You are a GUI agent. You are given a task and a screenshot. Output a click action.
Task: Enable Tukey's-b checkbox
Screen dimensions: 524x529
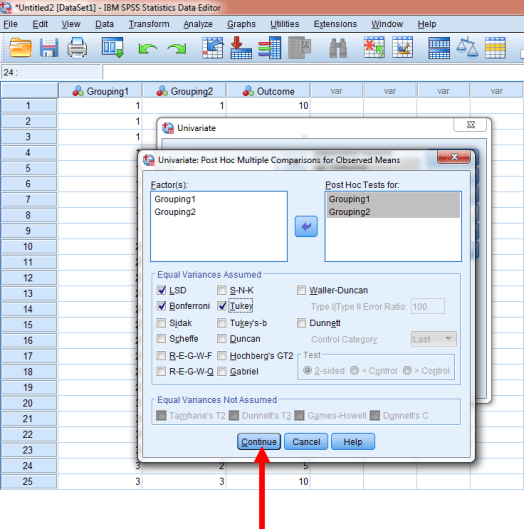pyautogui.click(x=222, y=323)
